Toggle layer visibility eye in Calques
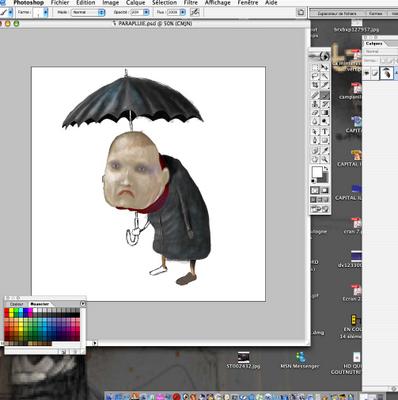This screenshot has height=400, width=398. click(x=367, y=73)
